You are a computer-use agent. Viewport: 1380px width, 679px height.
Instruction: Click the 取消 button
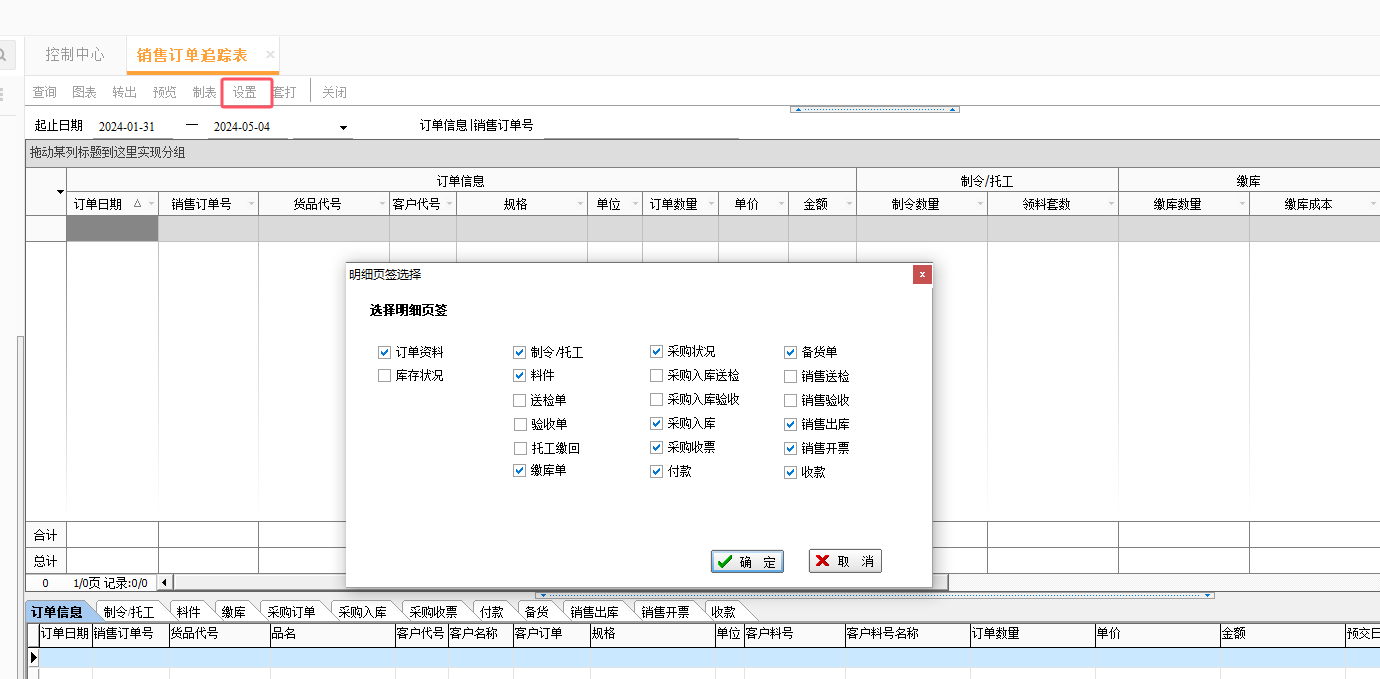coord(845,561)
